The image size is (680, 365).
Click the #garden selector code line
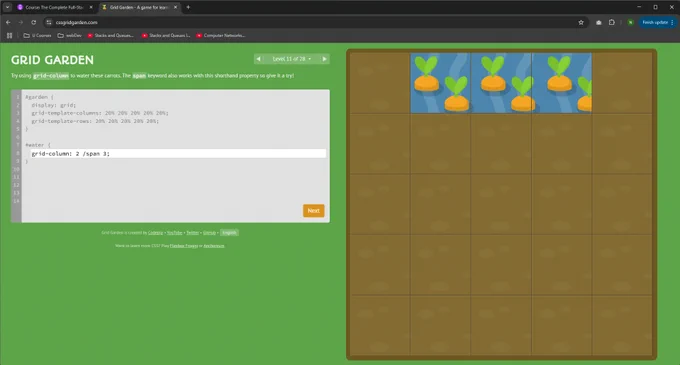tap(39, 97)
